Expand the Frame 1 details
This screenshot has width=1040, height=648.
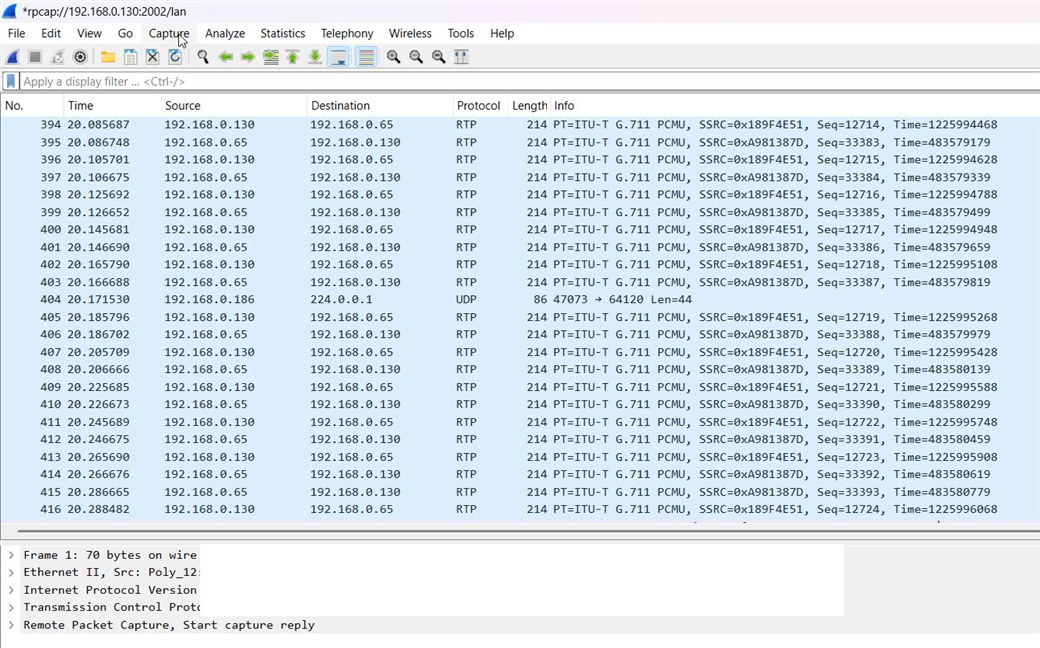tap(11, 555)
